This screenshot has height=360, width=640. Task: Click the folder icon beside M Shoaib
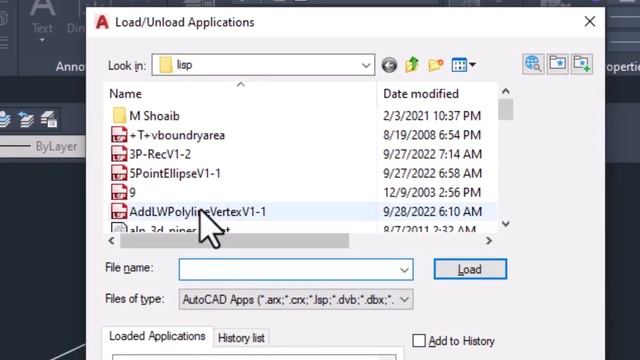click(x=119, y=116)
